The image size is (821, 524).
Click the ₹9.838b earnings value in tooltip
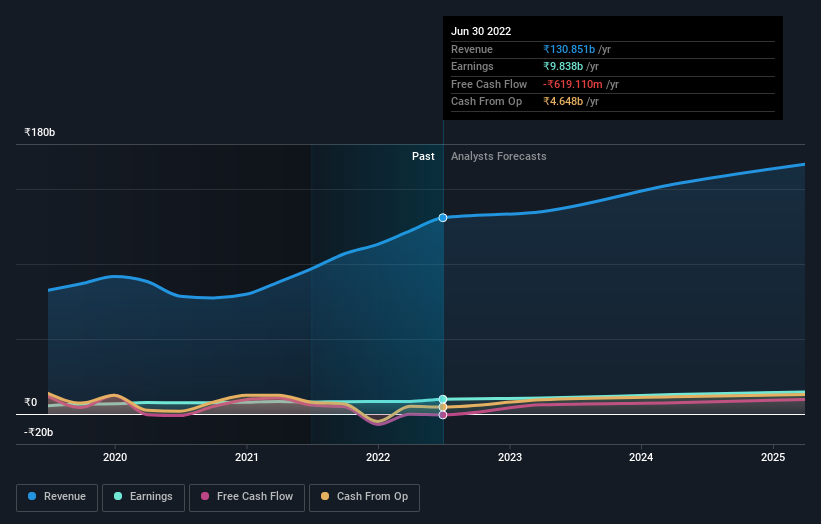pos(563,66)
